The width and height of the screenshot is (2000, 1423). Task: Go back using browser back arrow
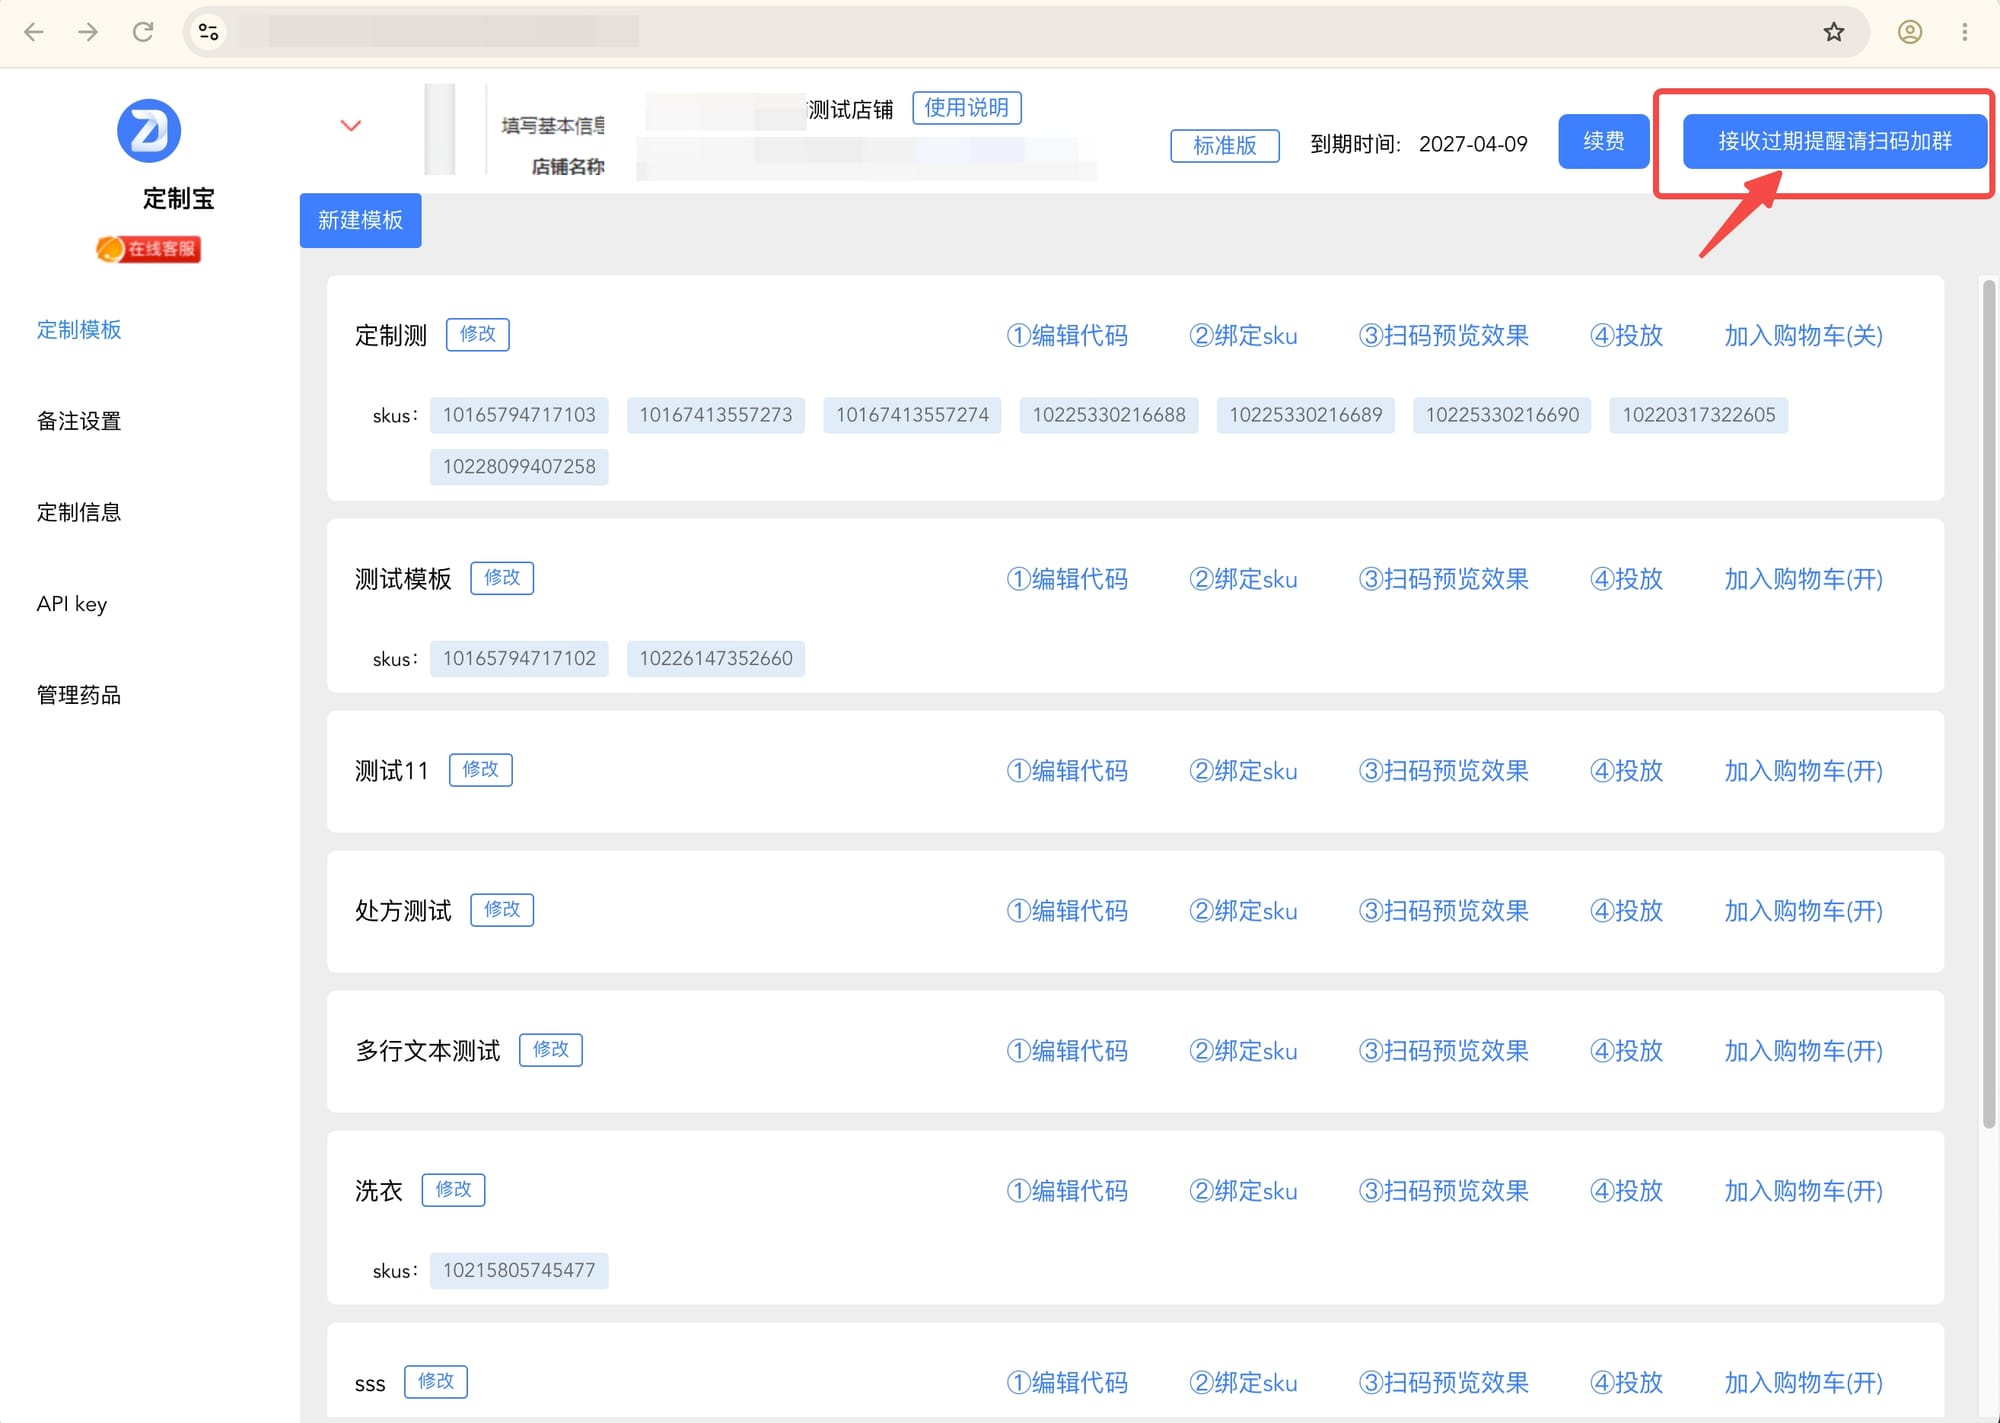click(x=34, y=32)
